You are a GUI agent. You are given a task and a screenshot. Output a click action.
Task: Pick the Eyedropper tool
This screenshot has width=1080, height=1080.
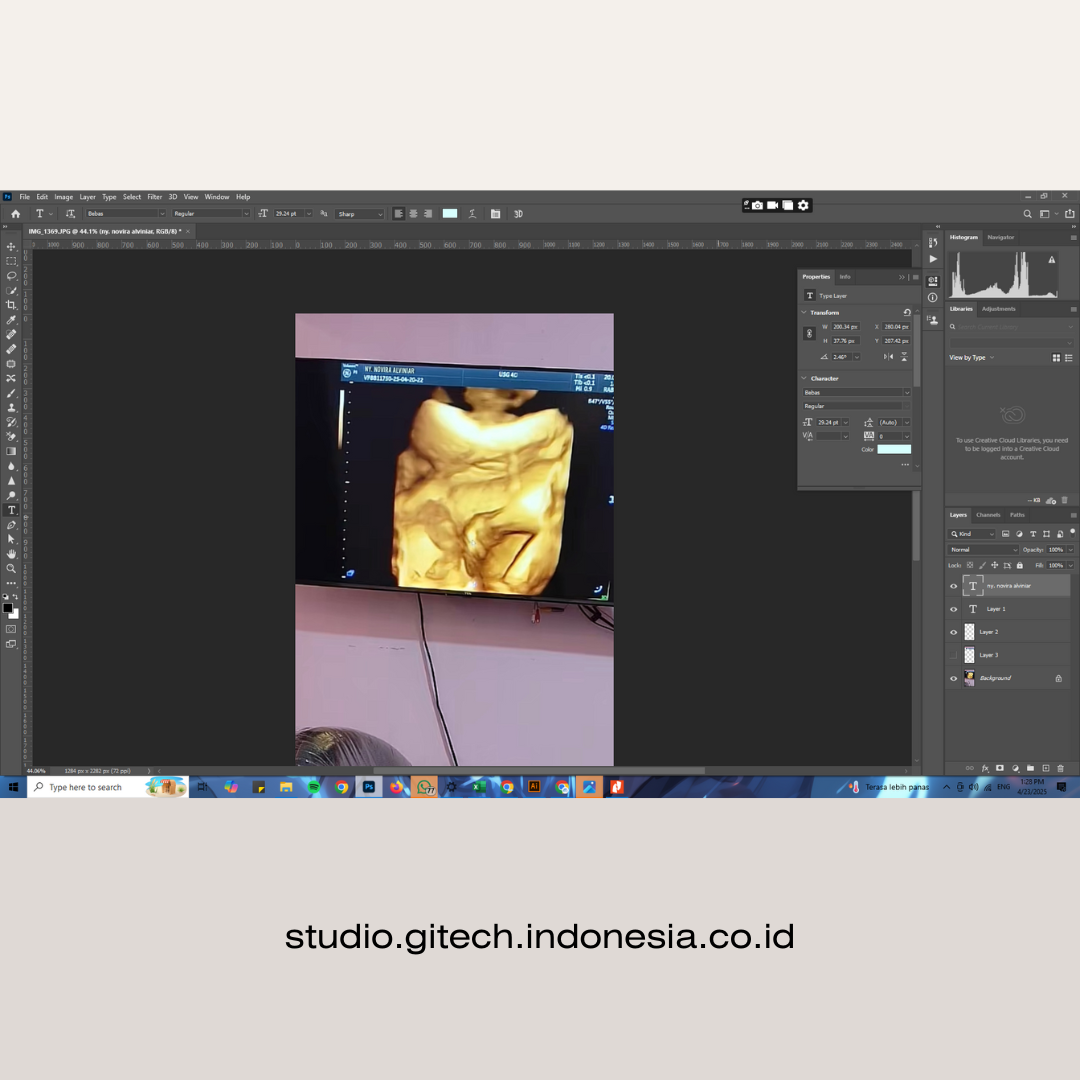[11, 320]
